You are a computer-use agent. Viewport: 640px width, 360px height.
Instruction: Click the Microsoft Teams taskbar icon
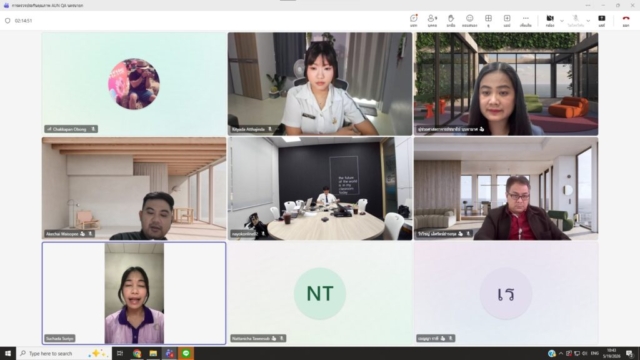pos(169,353)
